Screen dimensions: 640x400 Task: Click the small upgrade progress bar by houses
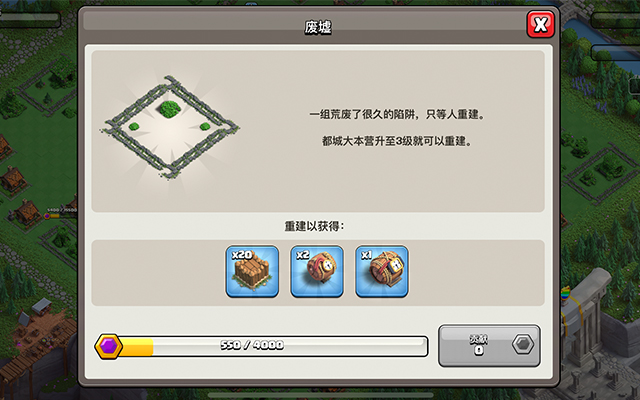[x=61, y=215]
